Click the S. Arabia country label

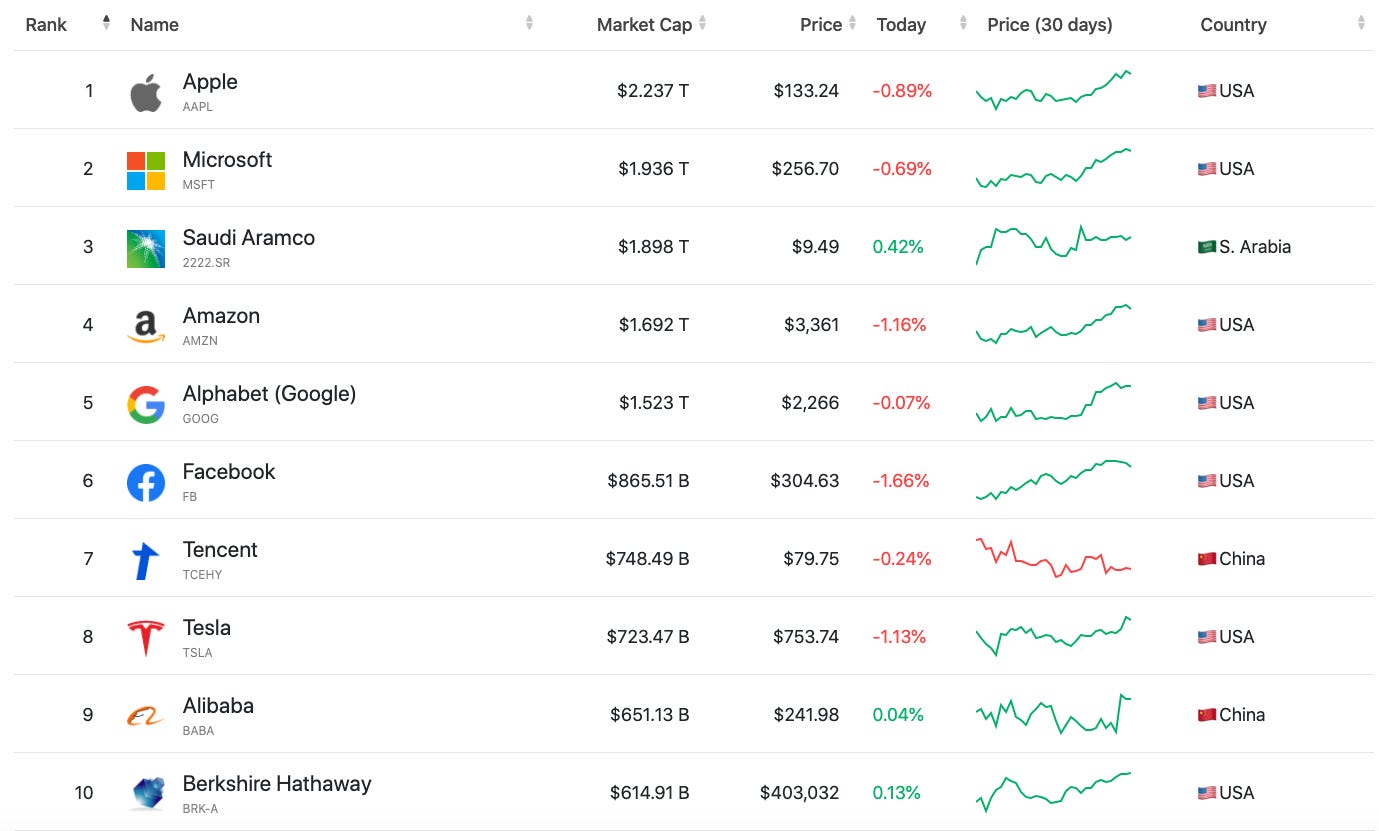click(x=1255, y=247)
